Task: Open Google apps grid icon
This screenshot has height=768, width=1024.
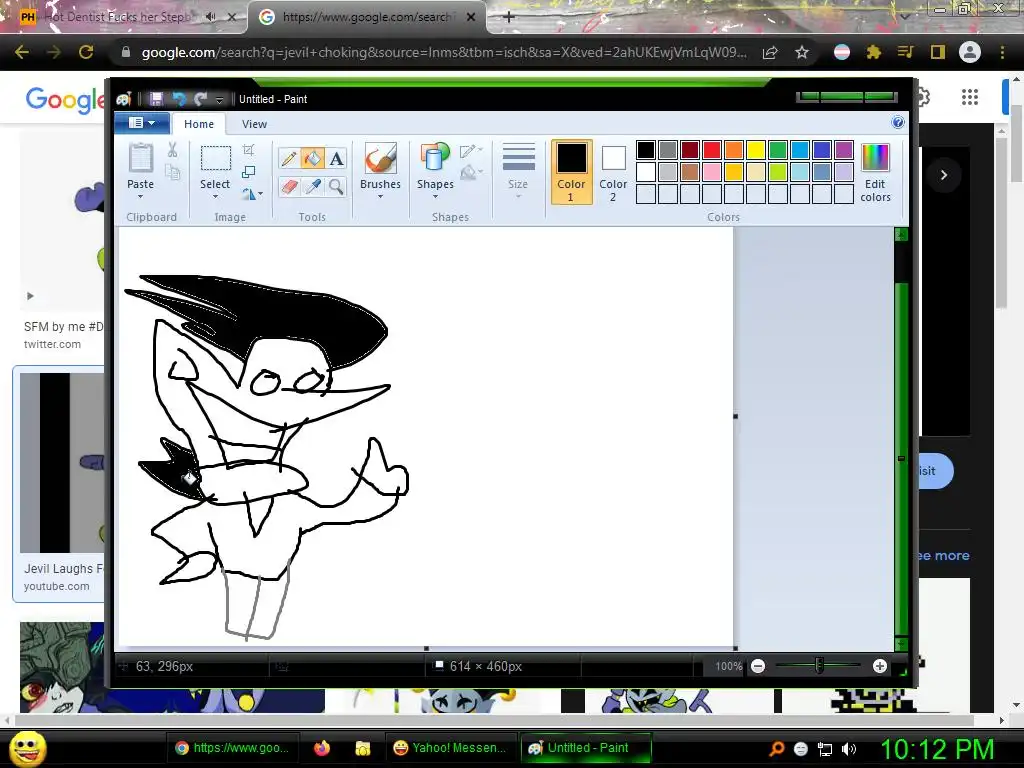Action: click(970, 97)
